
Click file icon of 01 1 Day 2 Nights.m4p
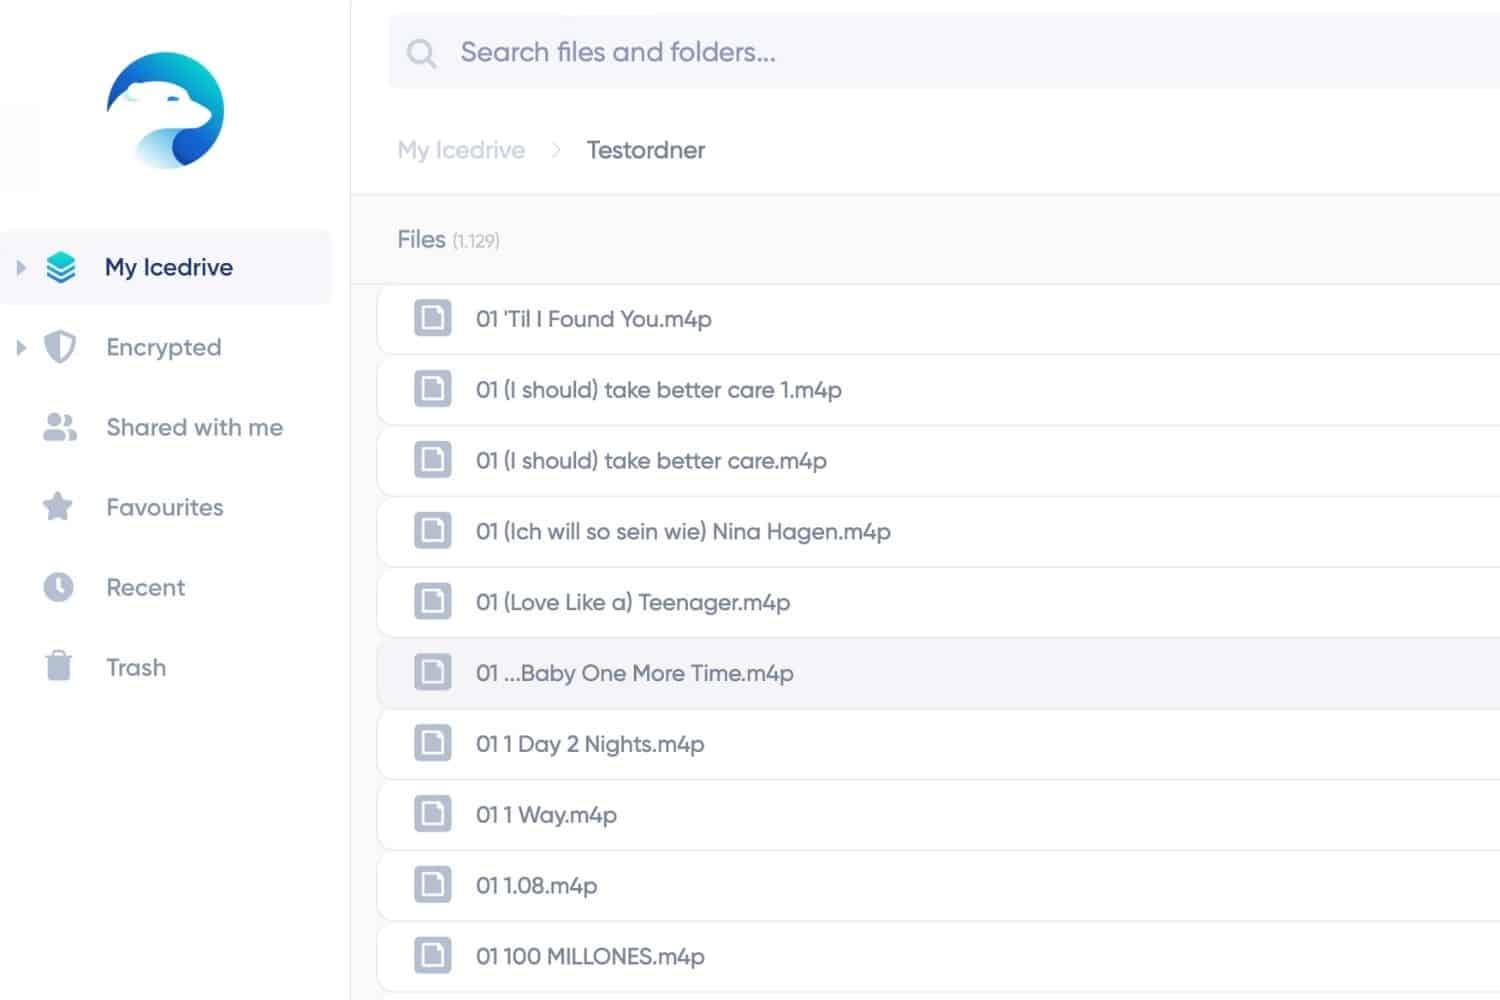433,744
